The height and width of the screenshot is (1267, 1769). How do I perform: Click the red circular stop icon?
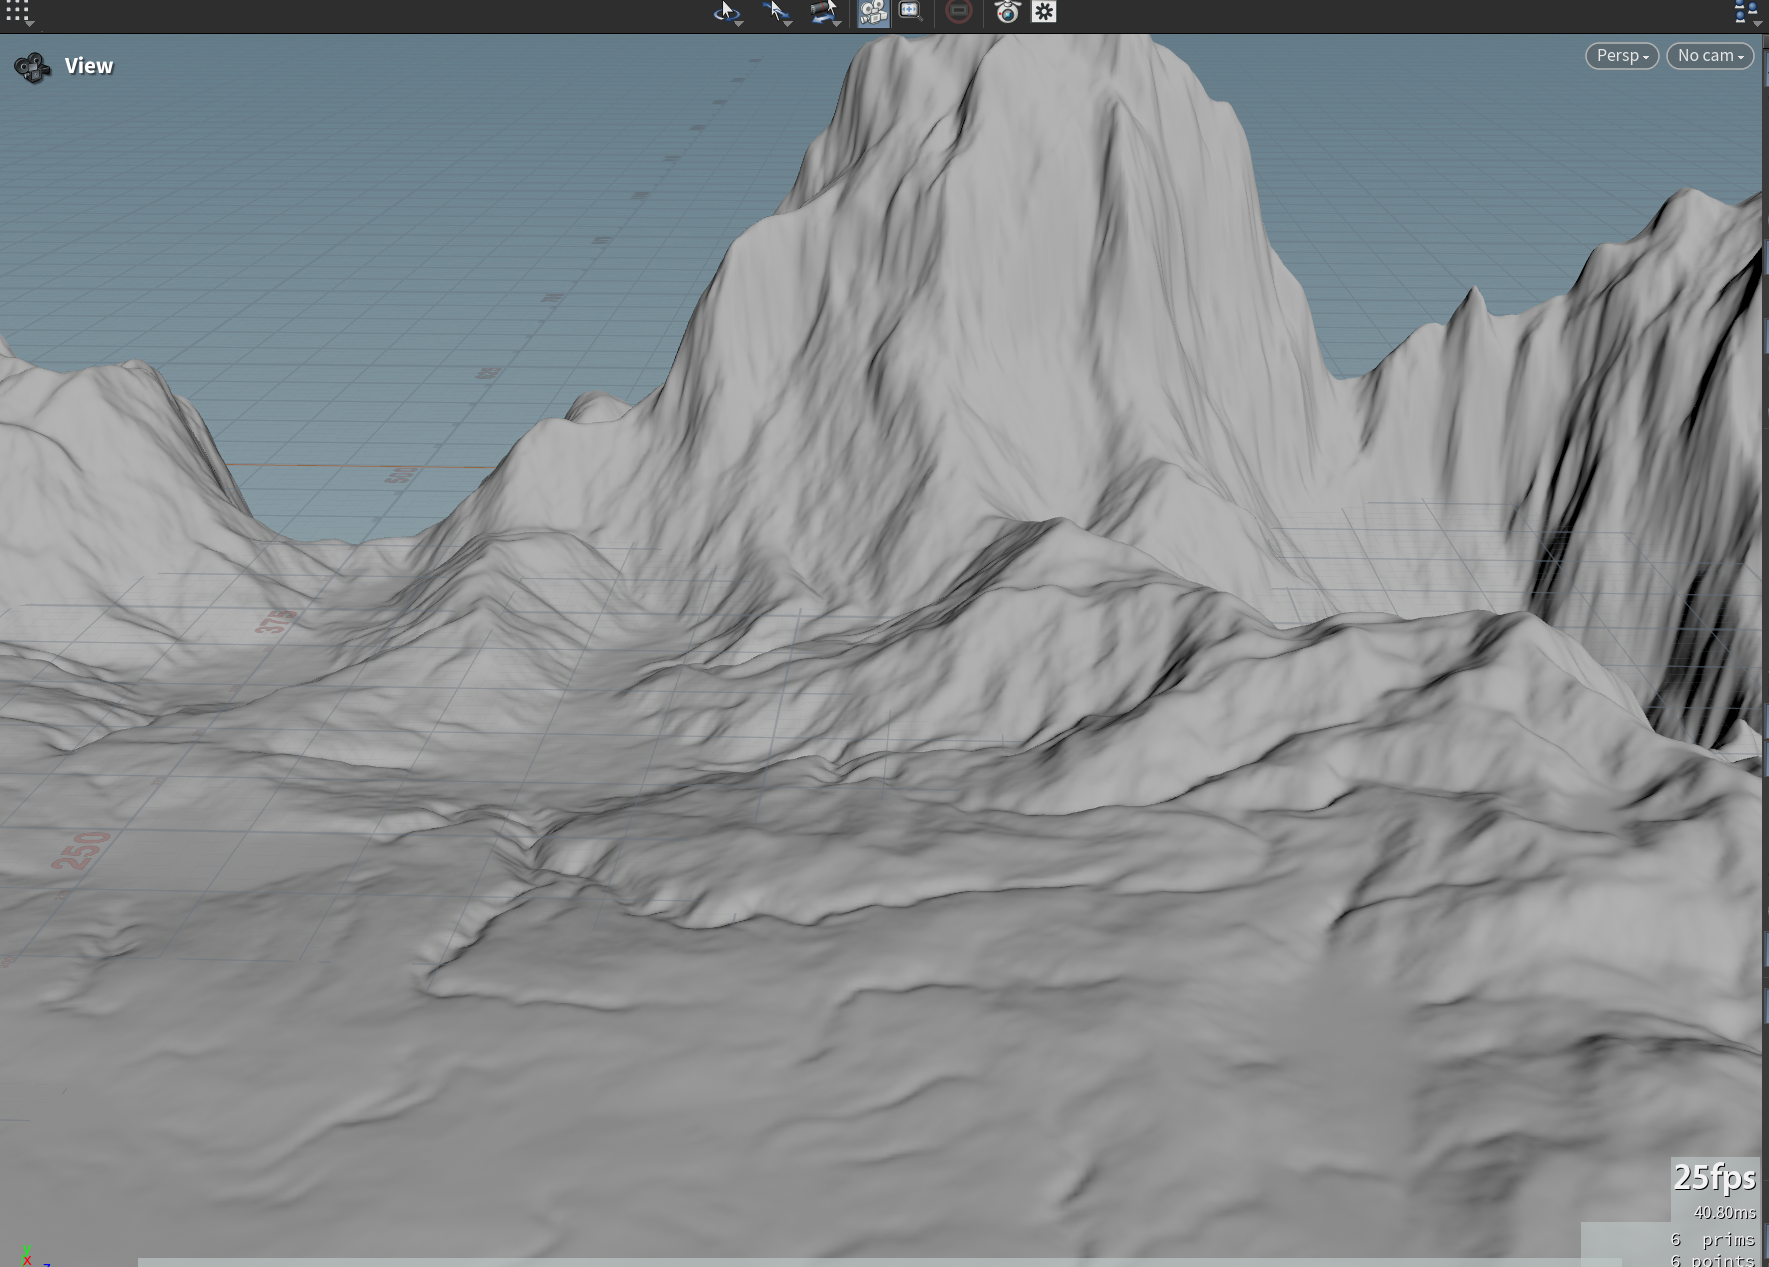click(x=958, y=12)
